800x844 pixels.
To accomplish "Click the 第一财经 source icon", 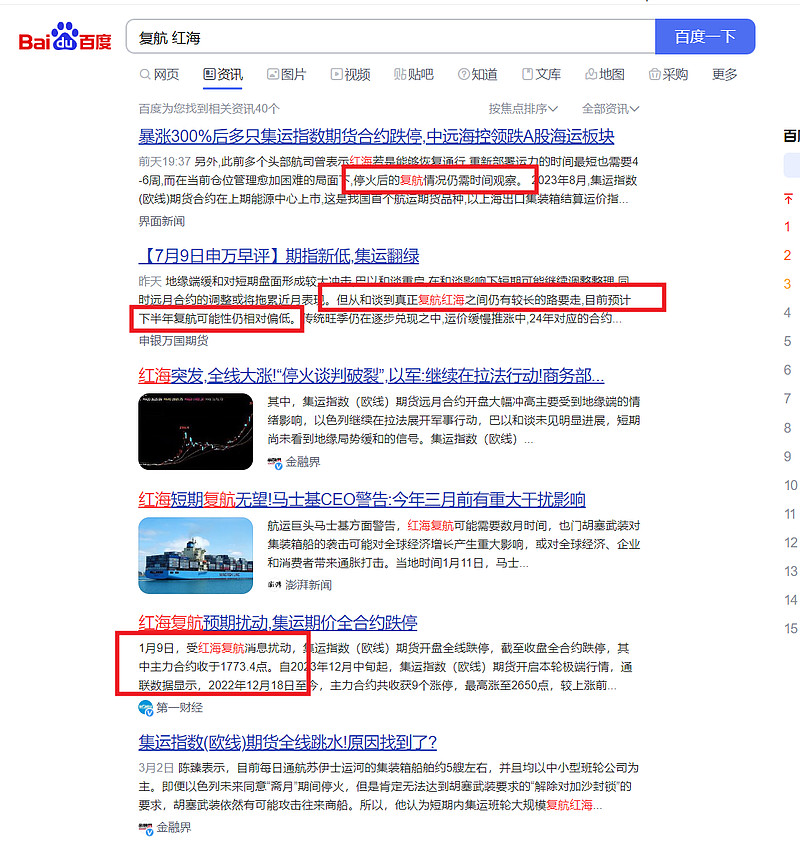I will point(145,708).
